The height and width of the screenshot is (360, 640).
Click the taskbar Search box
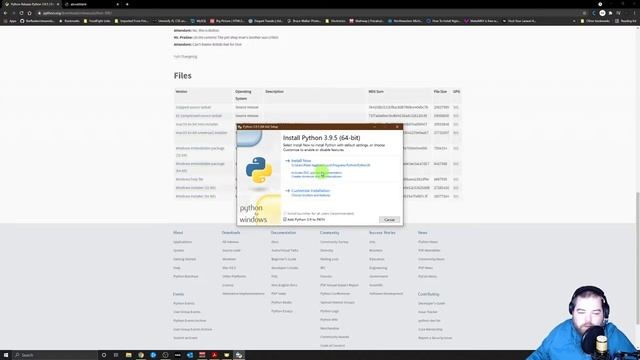(x=55, y=355)
